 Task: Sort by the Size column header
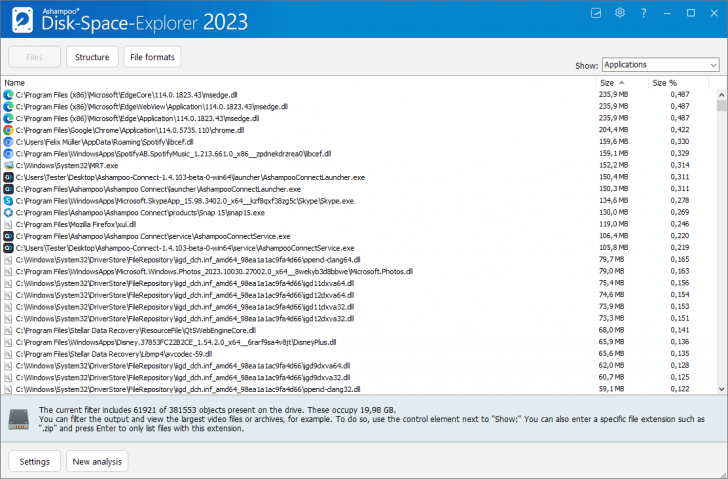click(622, 83)
